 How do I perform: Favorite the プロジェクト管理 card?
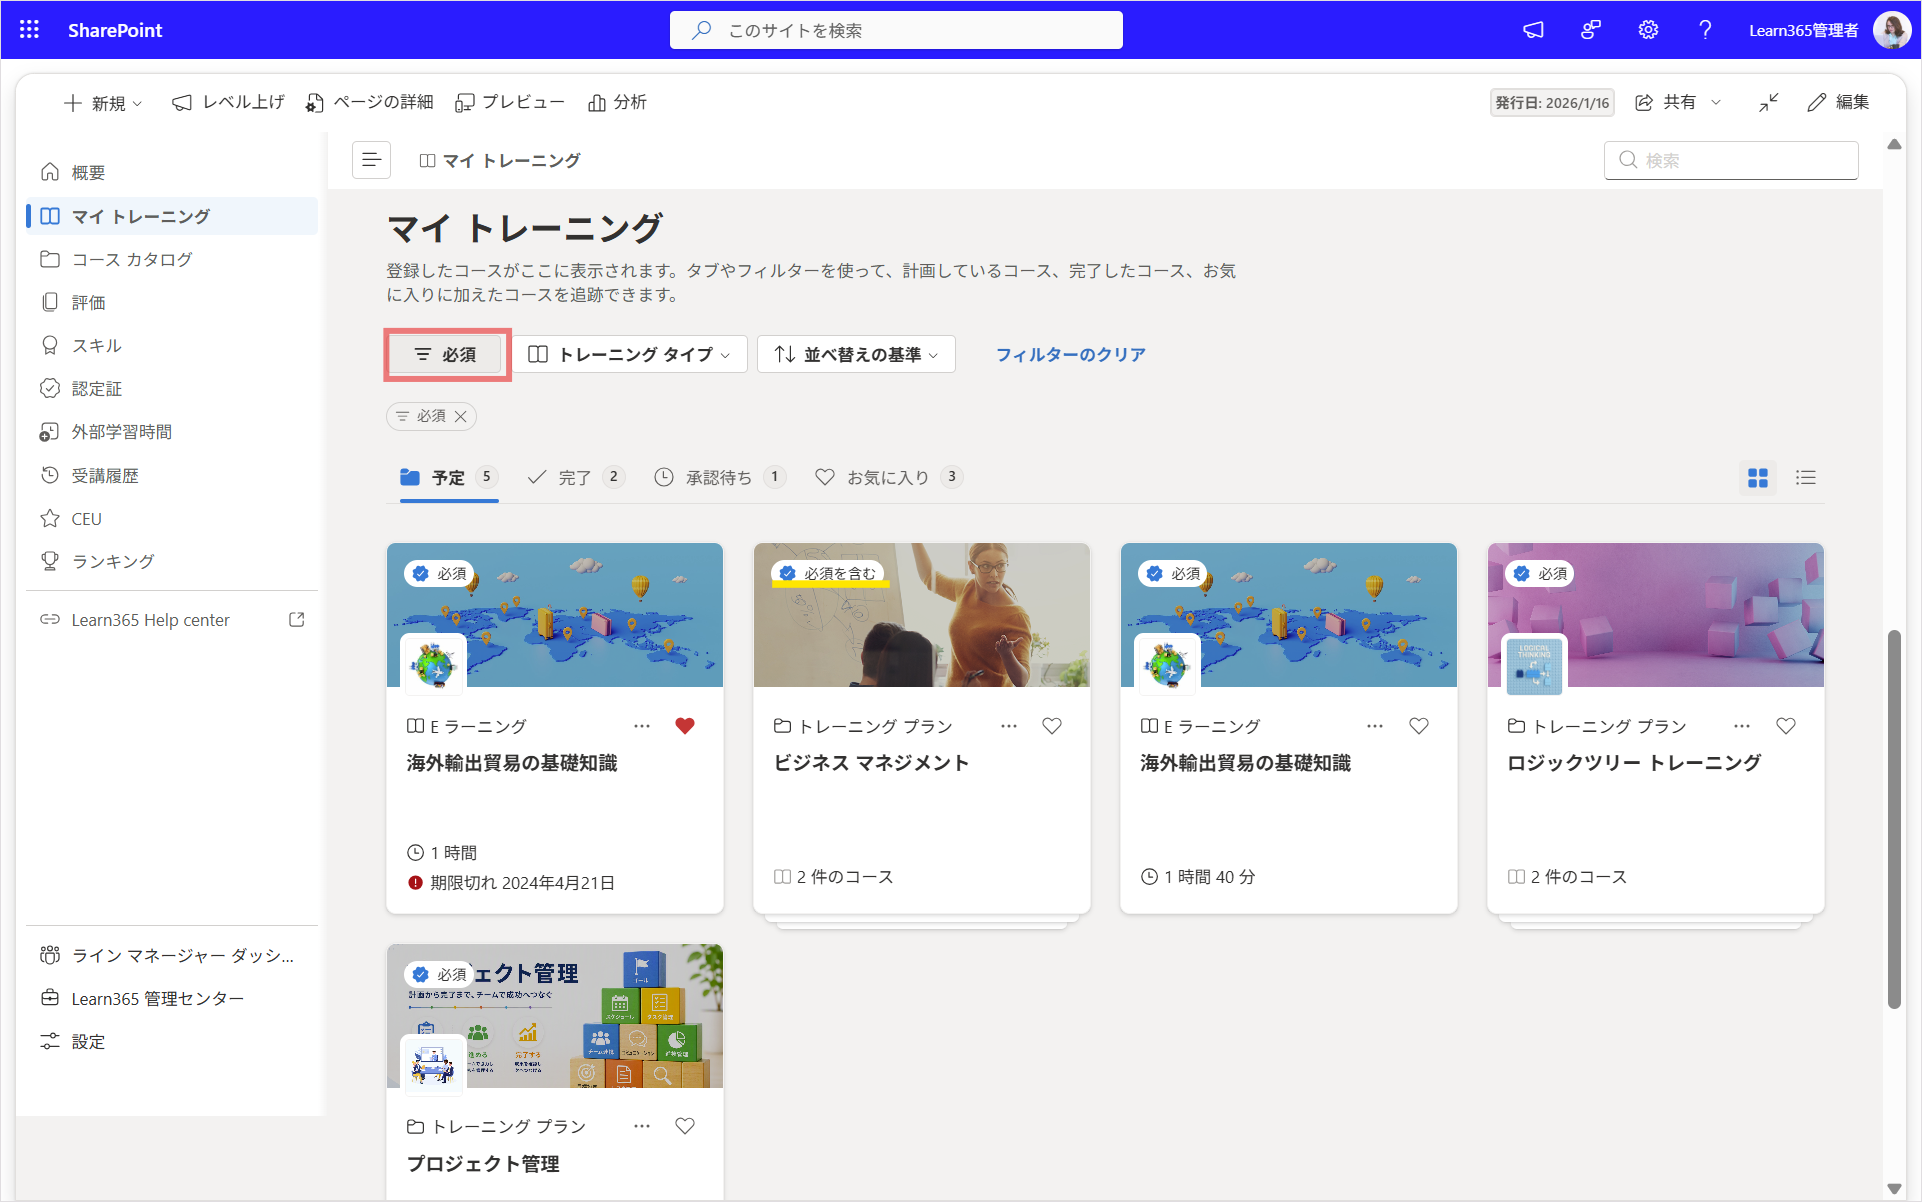685,1126
